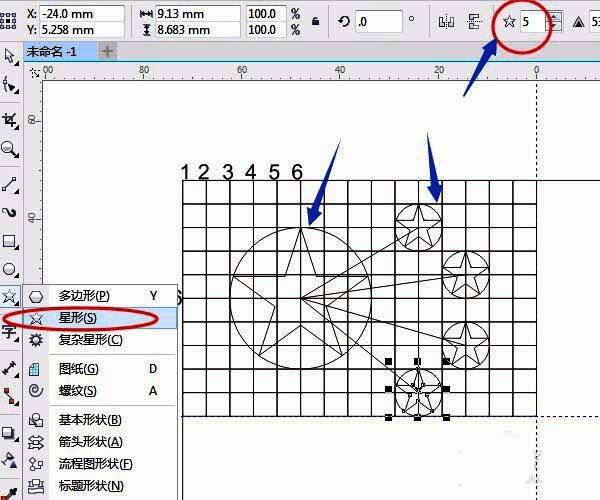Screen dimensions: 600x500
Task: Choose 多边形(P) from the flyout menu
Action: point(83,296)
